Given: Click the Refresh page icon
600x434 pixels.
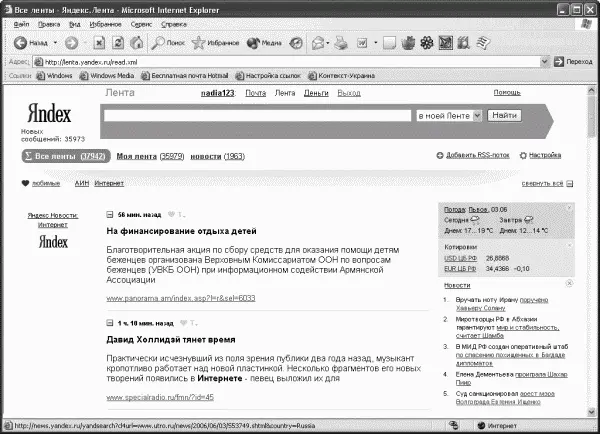Looking at the screenshot, I should (118, 42).
